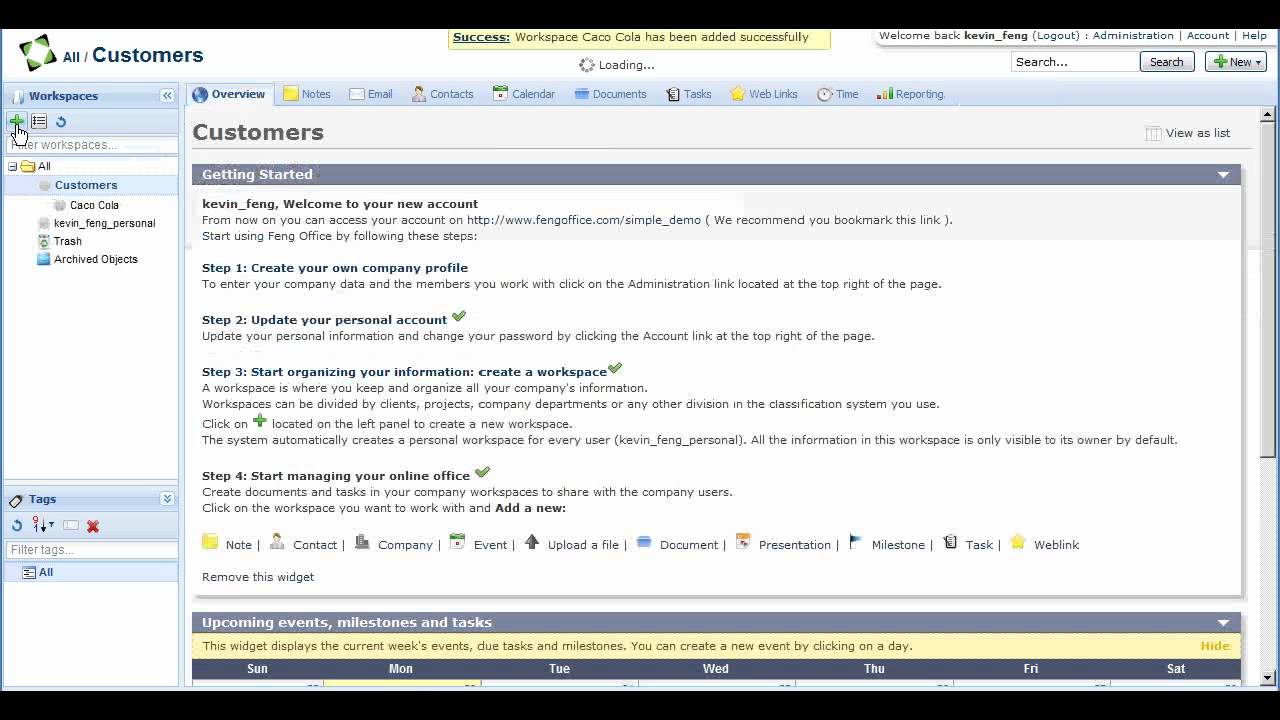Click the Filter tags input field
1280x720 pixels.
click(92, 550)
